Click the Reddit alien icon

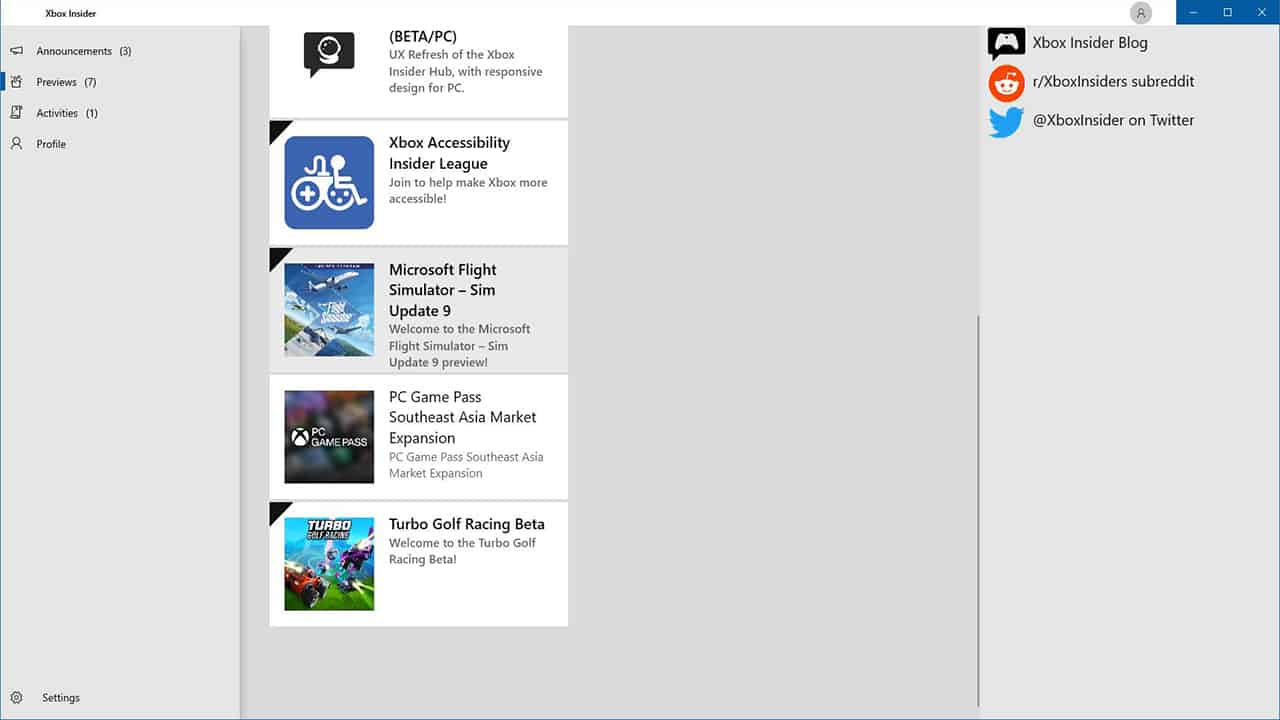tap(1007, 83)
